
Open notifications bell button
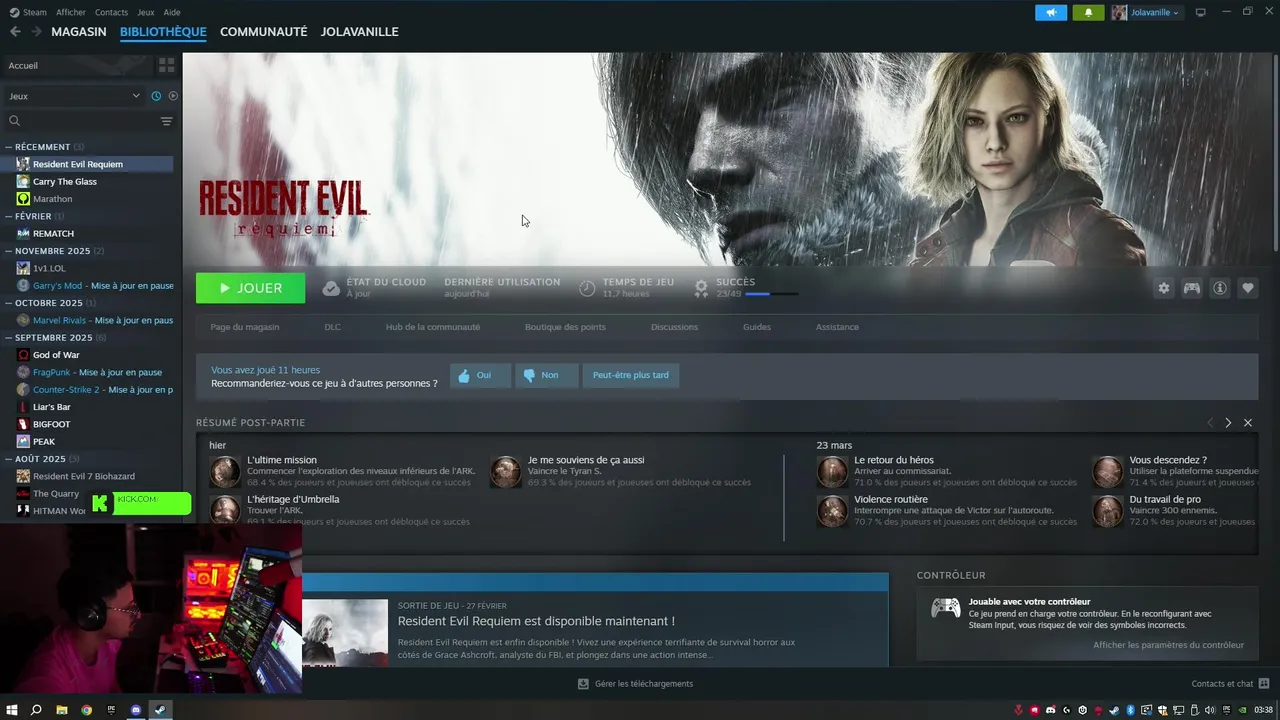[1088, 12]
